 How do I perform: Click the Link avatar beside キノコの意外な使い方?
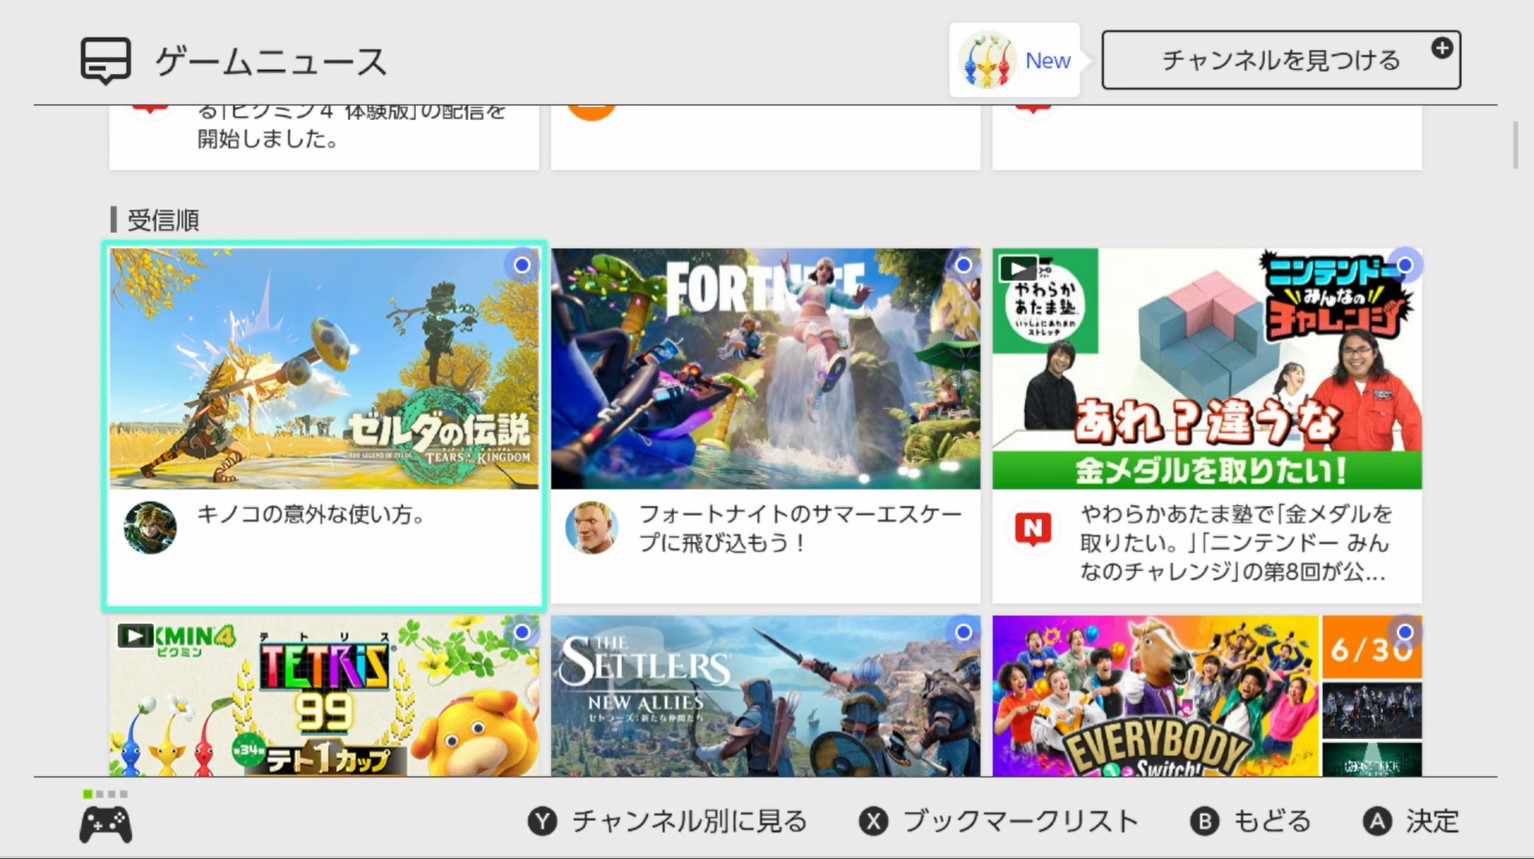tap(150, 527)
